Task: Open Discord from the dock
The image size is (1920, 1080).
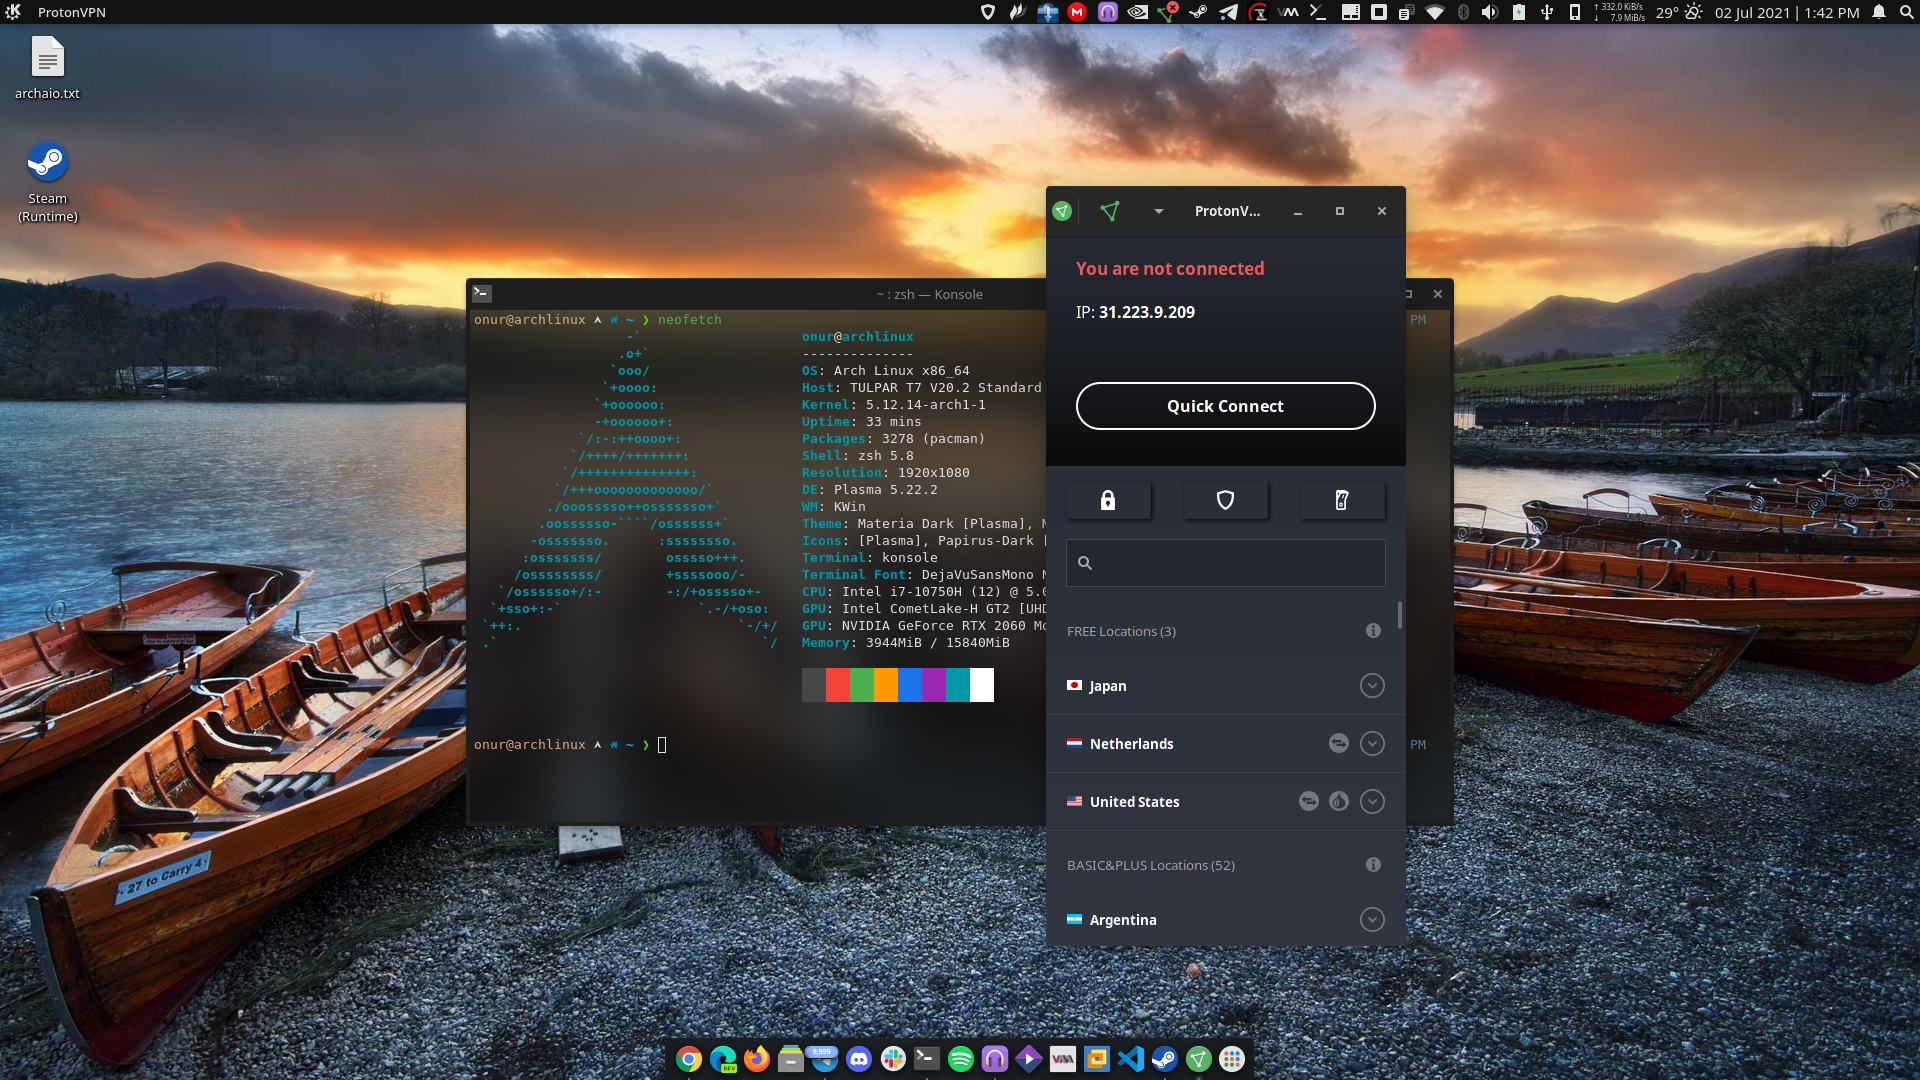Action: pyautogui.click(x=858, y=1059)
